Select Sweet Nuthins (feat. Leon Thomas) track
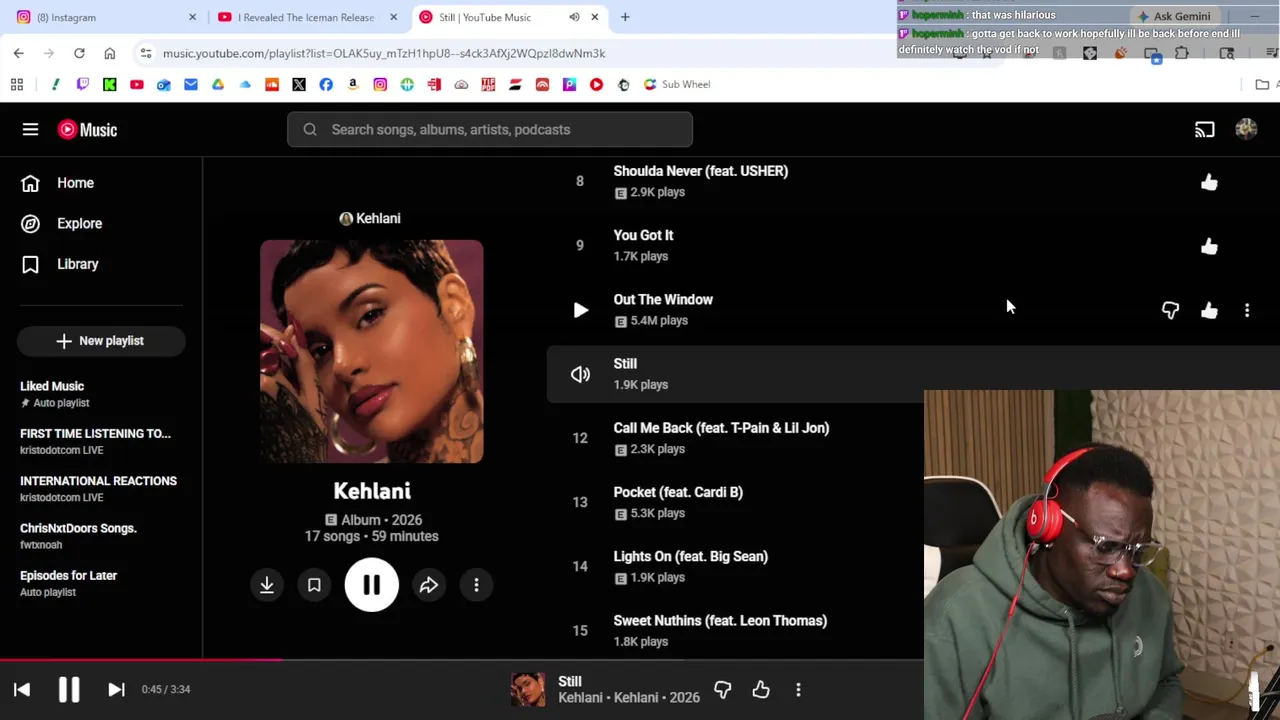Screen dimensions: 1280x720 (x=720, y=620)
